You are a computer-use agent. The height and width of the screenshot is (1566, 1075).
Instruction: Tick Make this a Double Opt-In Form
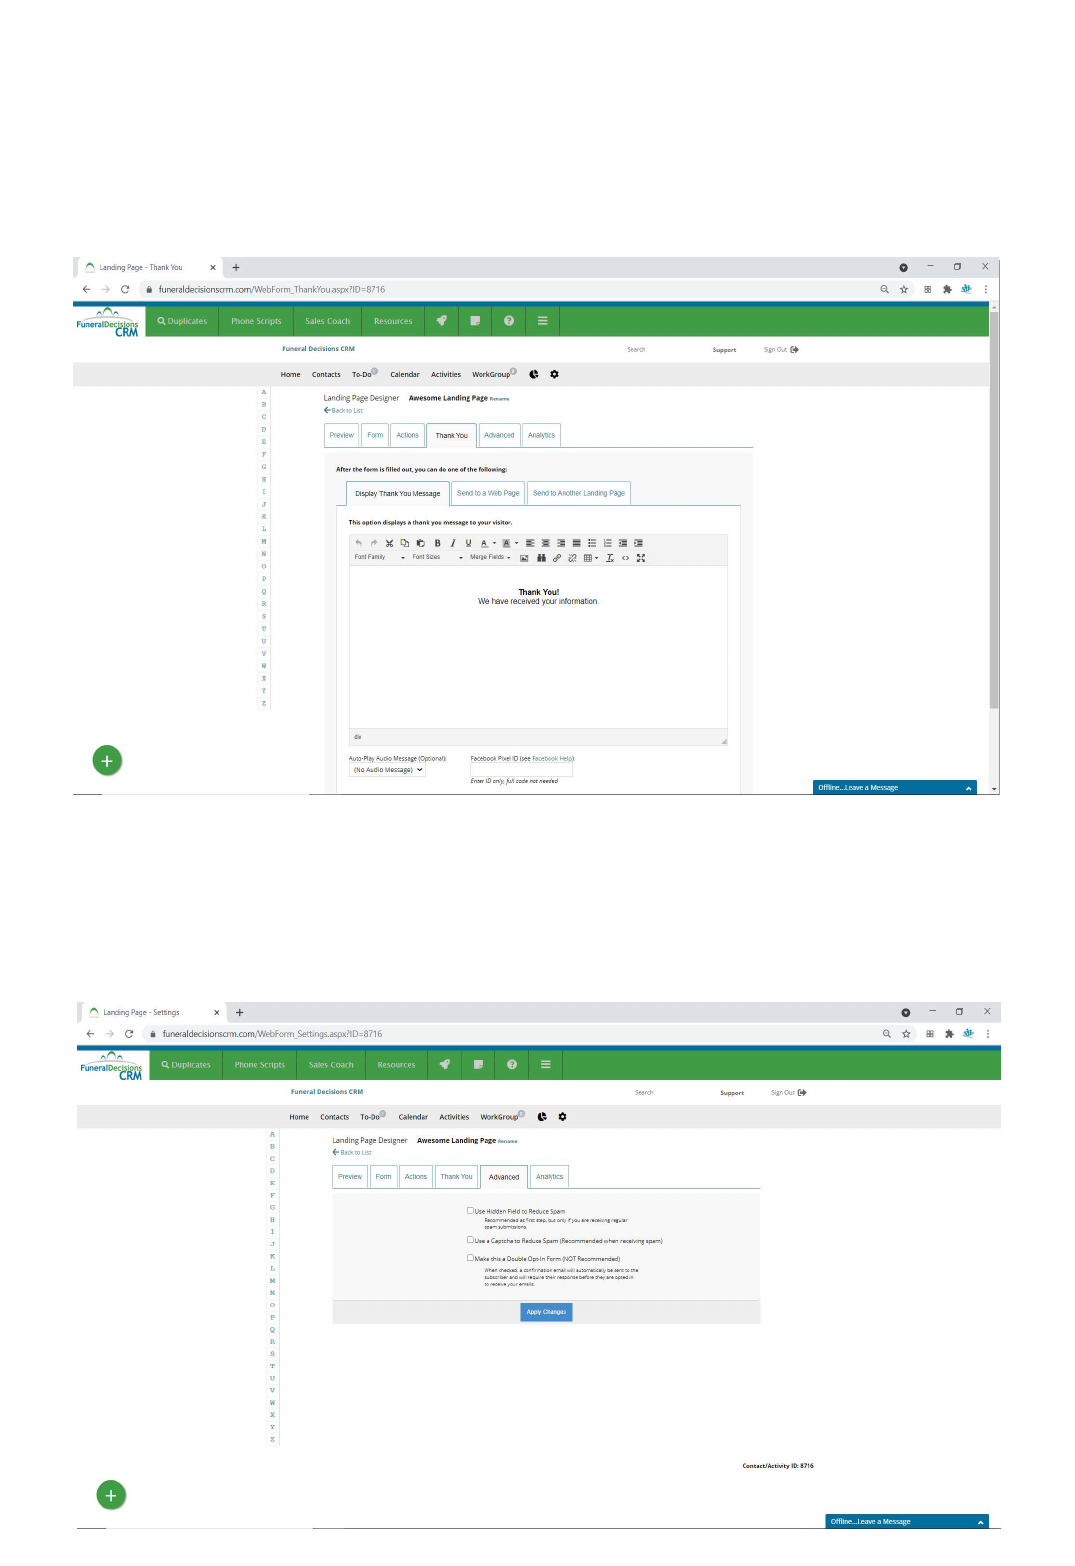tap(470, 1258)
